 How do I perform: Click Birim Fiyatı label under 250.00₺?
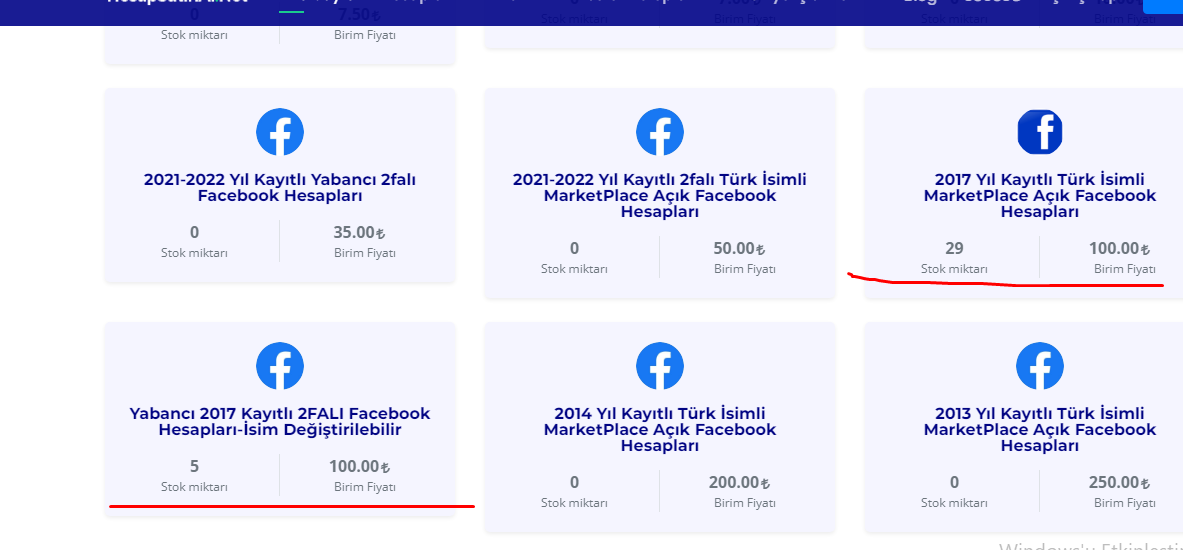coord(1125,502)
